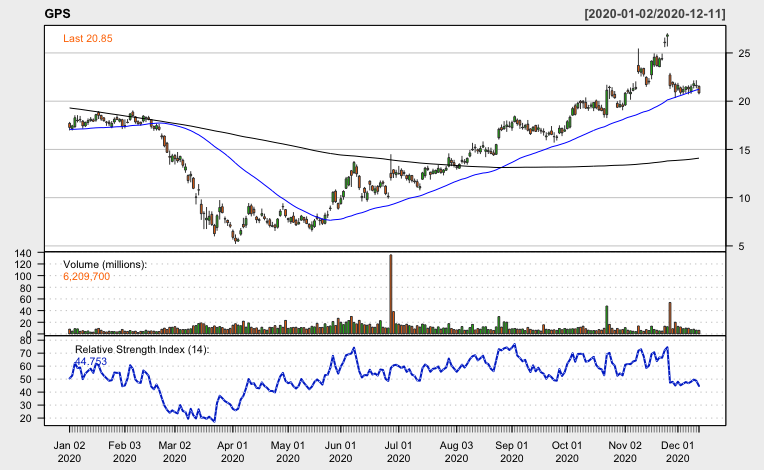Select the date range label 2020-01-02/2020-12-11
Screen dimensions: 764x470
tap(655, 14)
